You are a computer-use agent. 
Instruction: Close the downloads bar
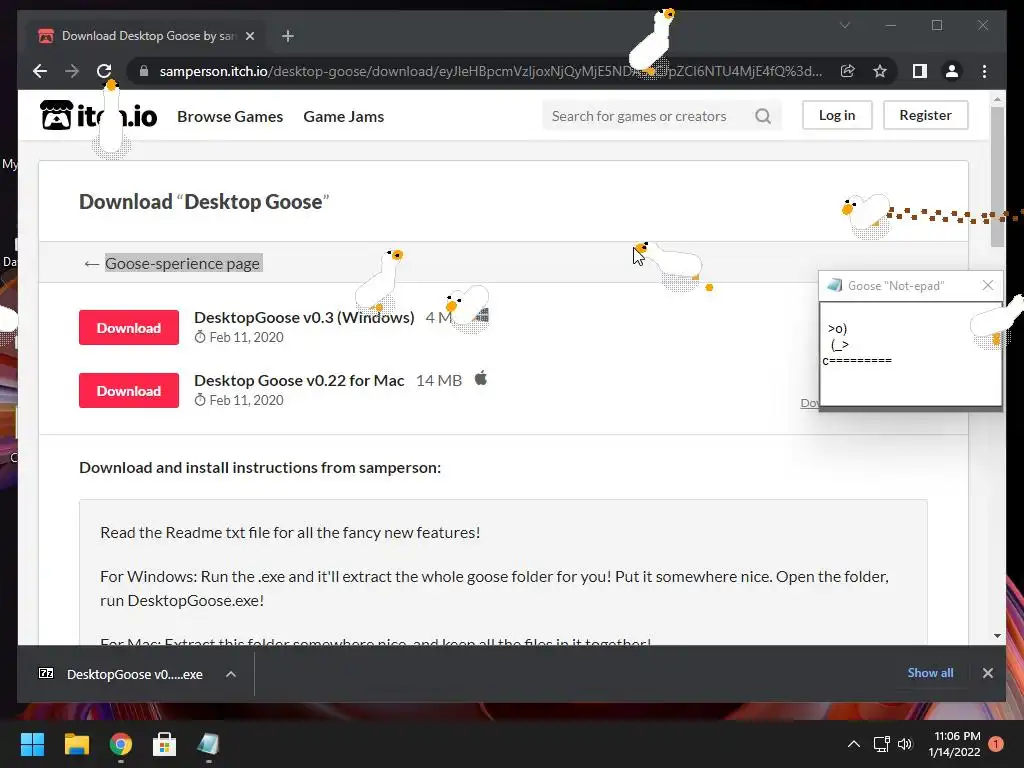point(987,673)
